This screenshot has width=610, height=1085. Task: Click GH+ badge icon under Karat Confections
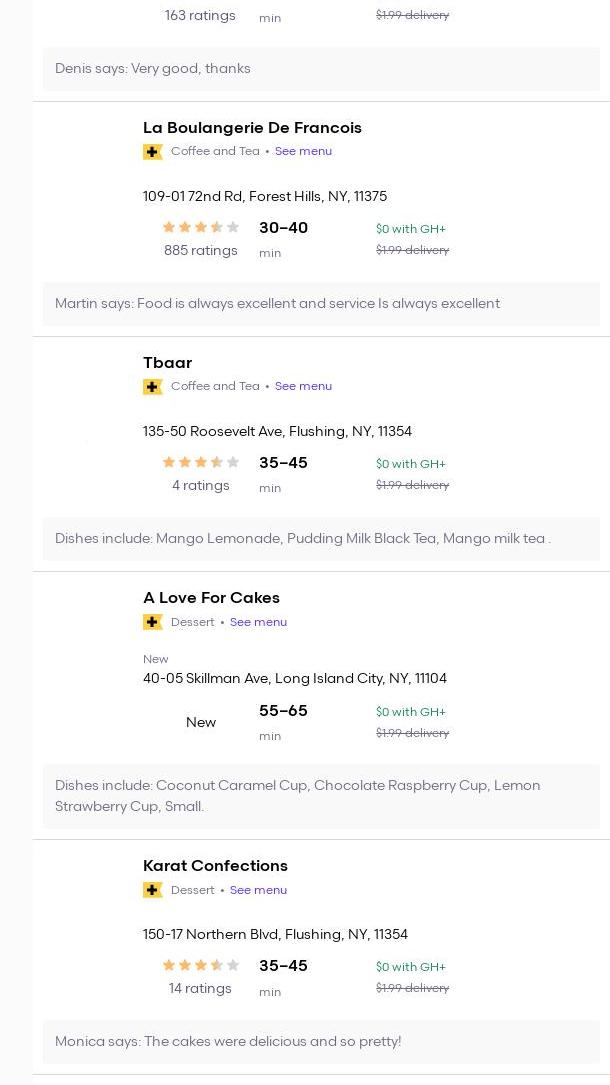[x=153, y=890]
